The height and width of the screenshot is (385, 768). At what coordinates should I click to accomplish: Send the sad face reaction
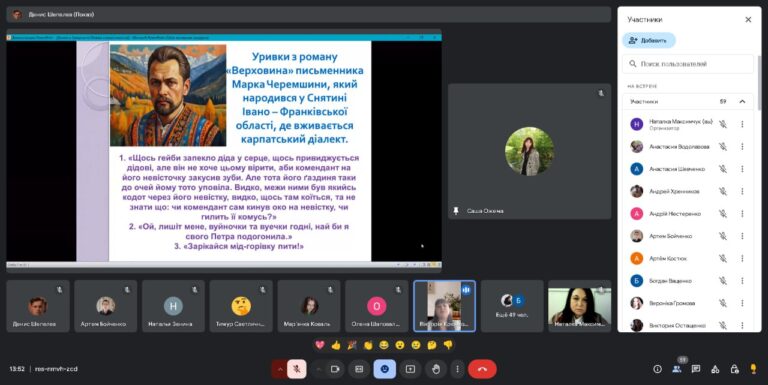coord(416,345)
